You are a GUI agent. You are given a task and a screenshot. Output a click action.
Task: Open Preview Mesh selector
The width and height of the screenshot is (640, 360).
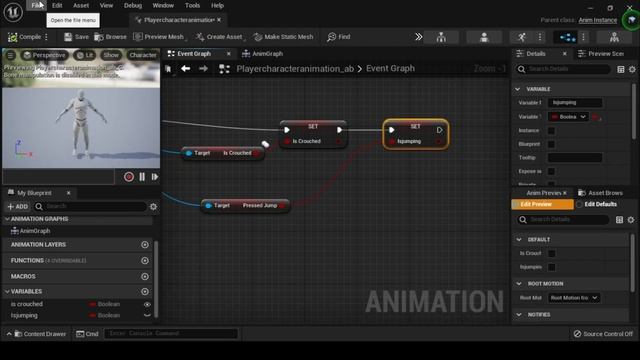click(159, 37)
